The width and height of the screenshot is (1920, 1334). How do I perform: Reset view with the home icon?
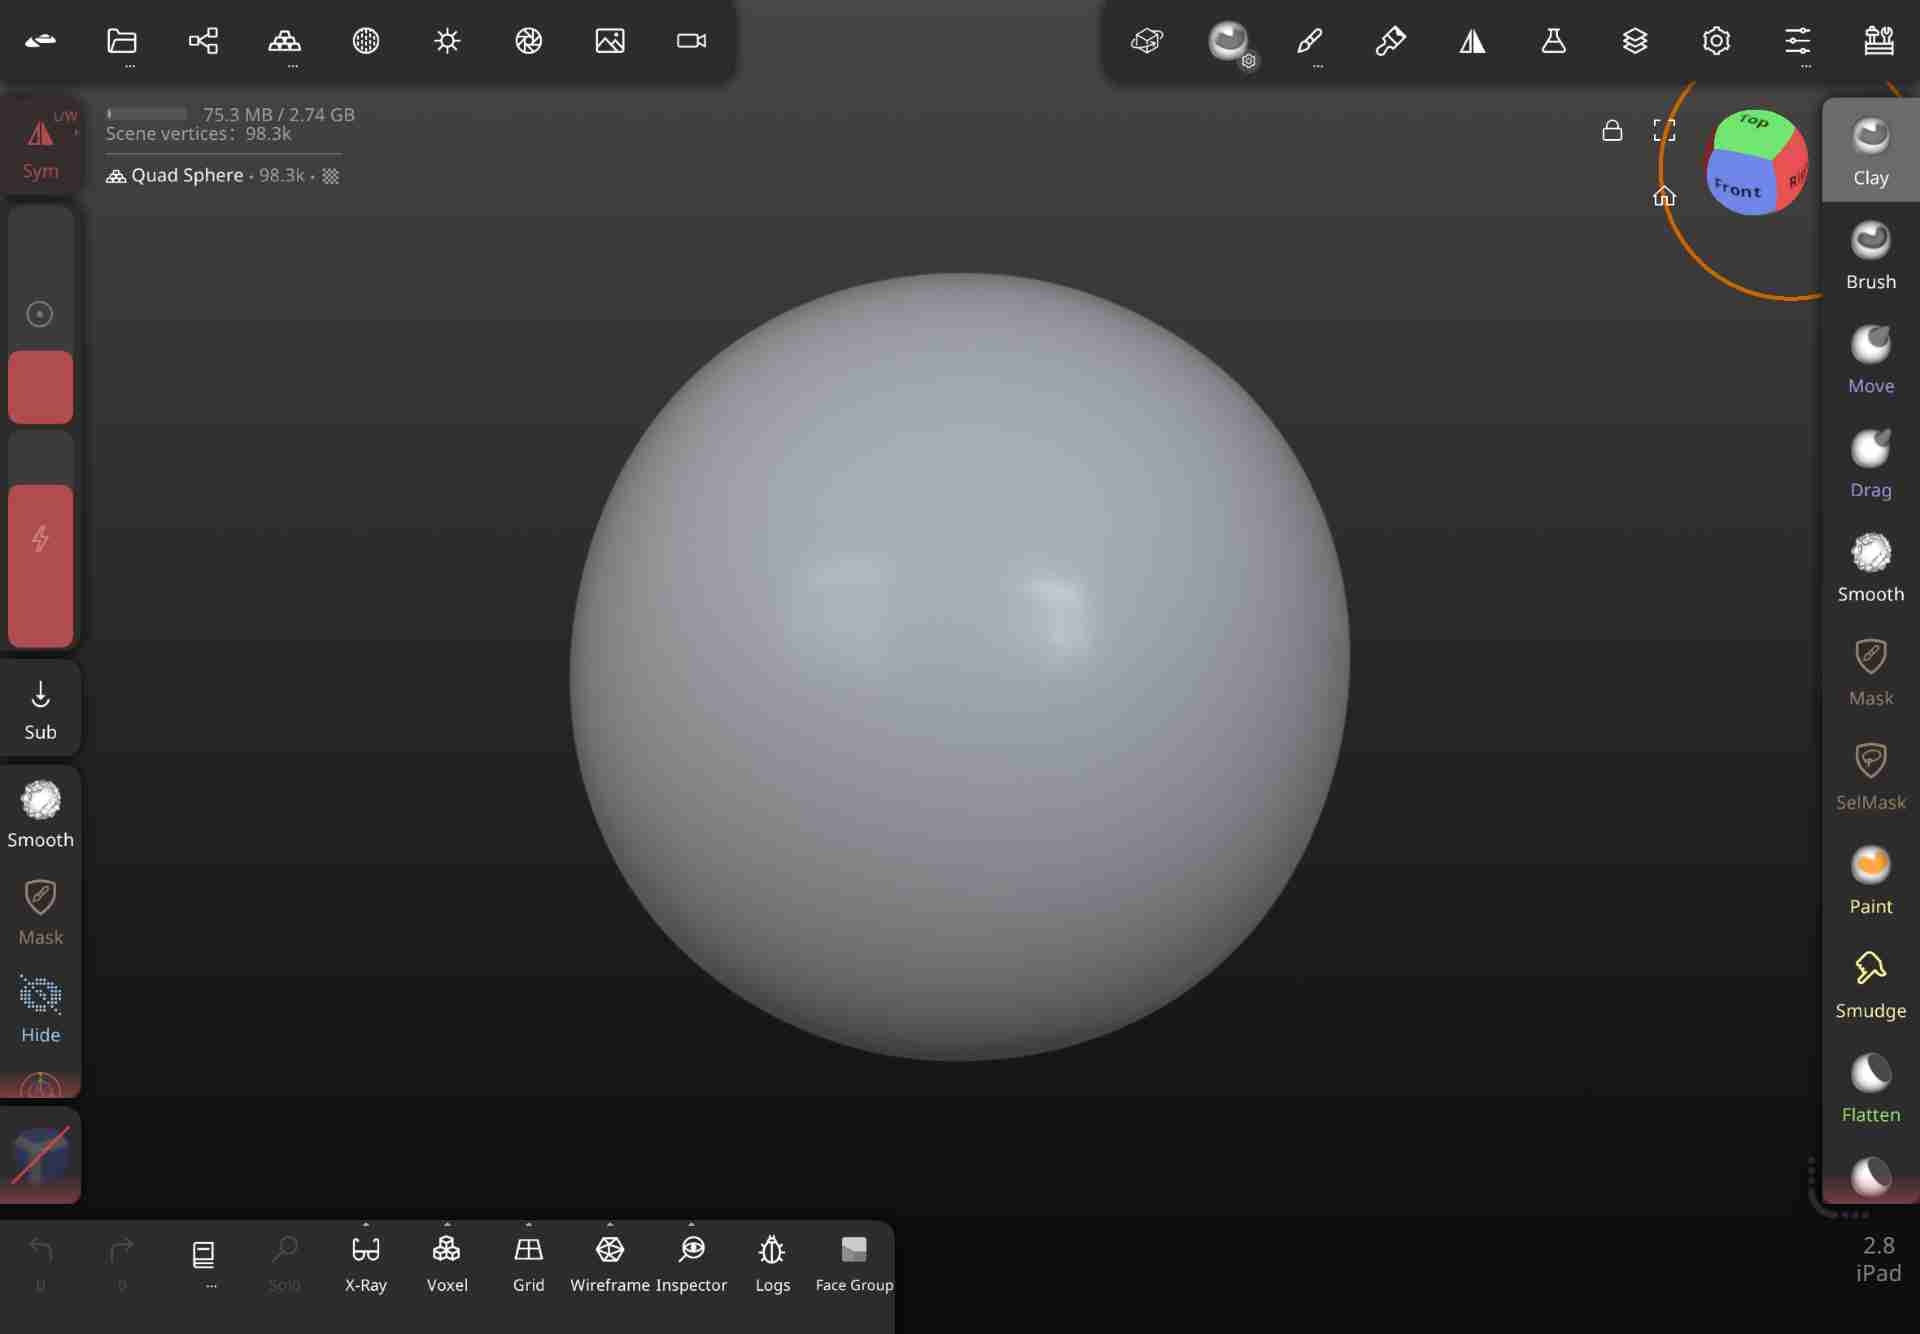[1664, 196]
